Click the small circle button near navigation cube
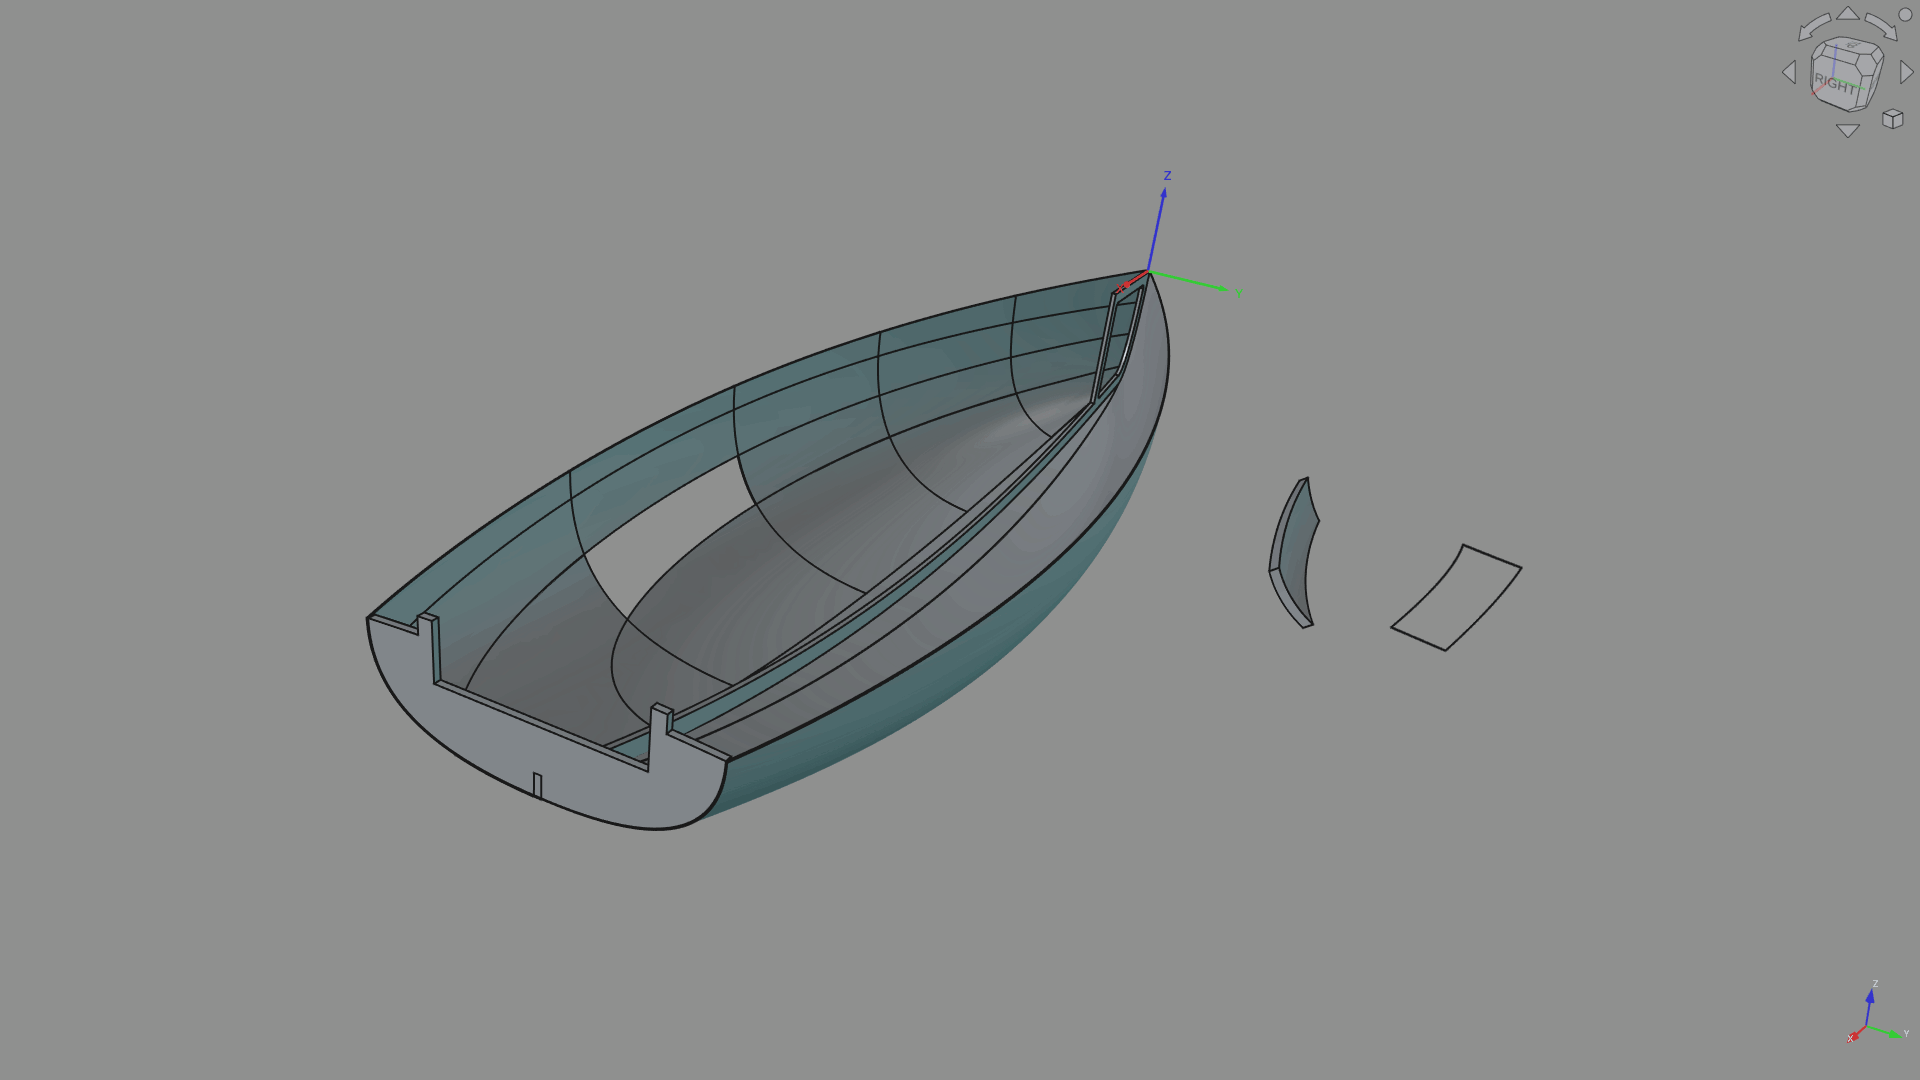Viewport: 1920px width, 1080px height. [x=1905, y=15]
